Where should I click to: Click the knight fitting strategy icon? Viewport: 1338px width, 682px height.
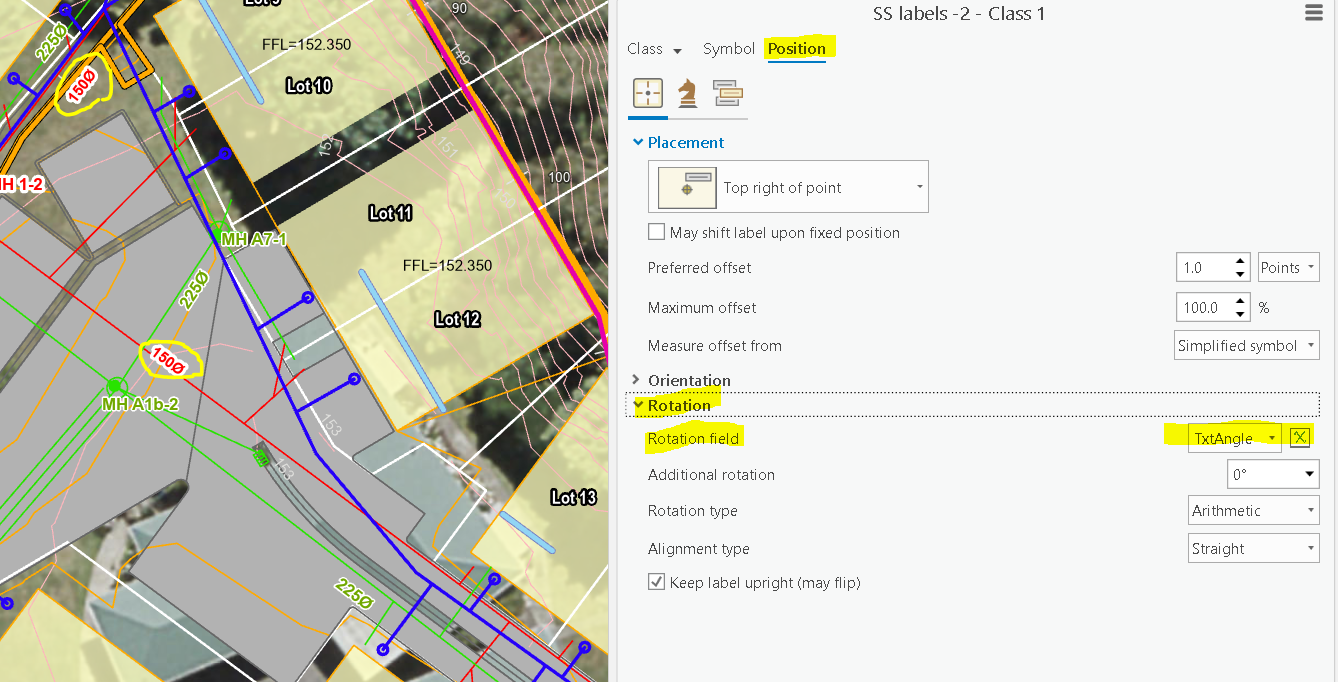(x=687, y=92)
